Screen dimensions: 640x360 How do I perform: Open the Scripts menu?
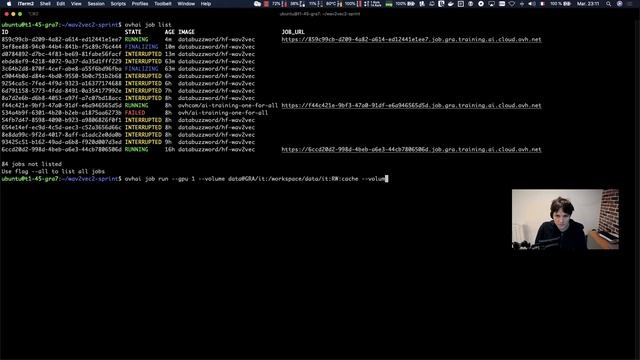click(x=118, y=4)
